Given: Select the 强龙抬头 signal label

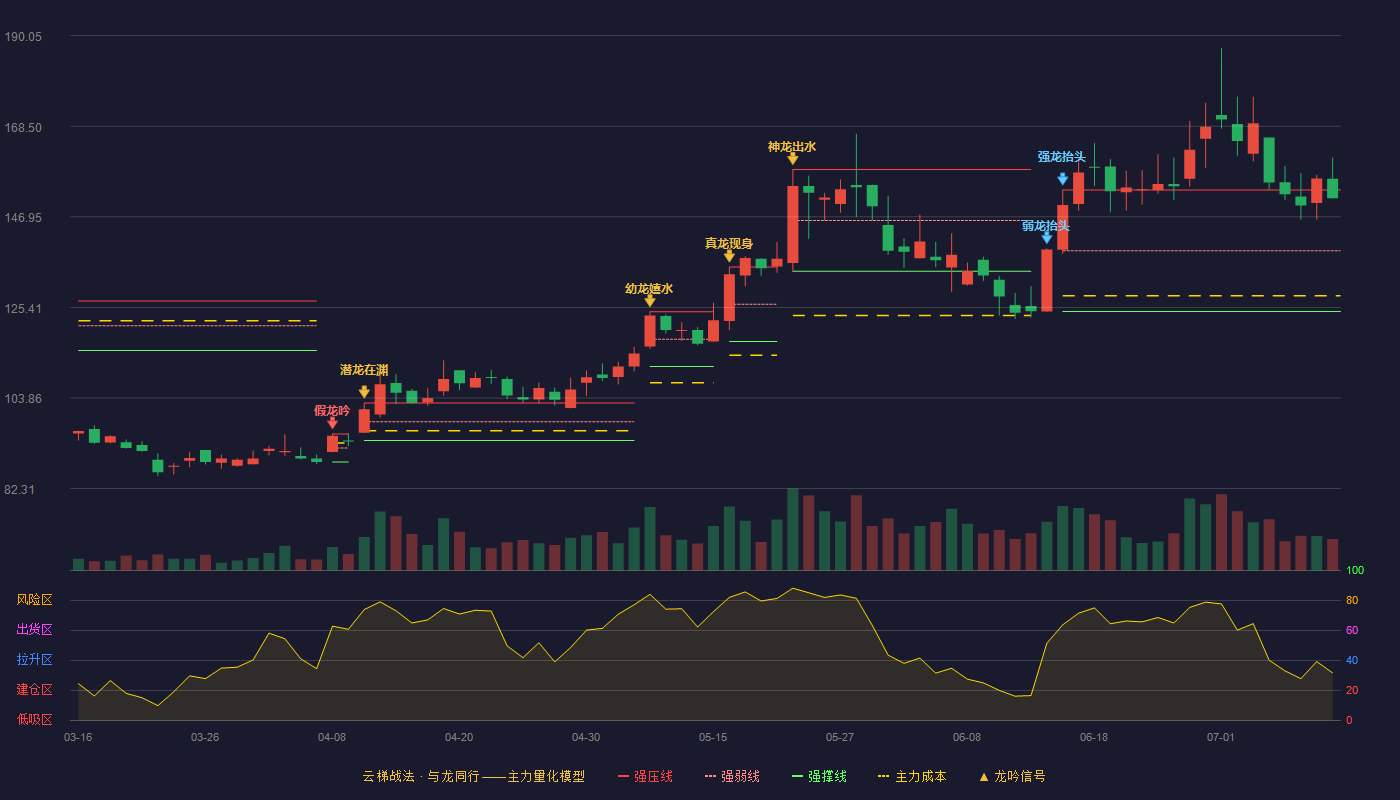Looking at the screenshot, I should pyautogui.click(x=1061, y=157).
